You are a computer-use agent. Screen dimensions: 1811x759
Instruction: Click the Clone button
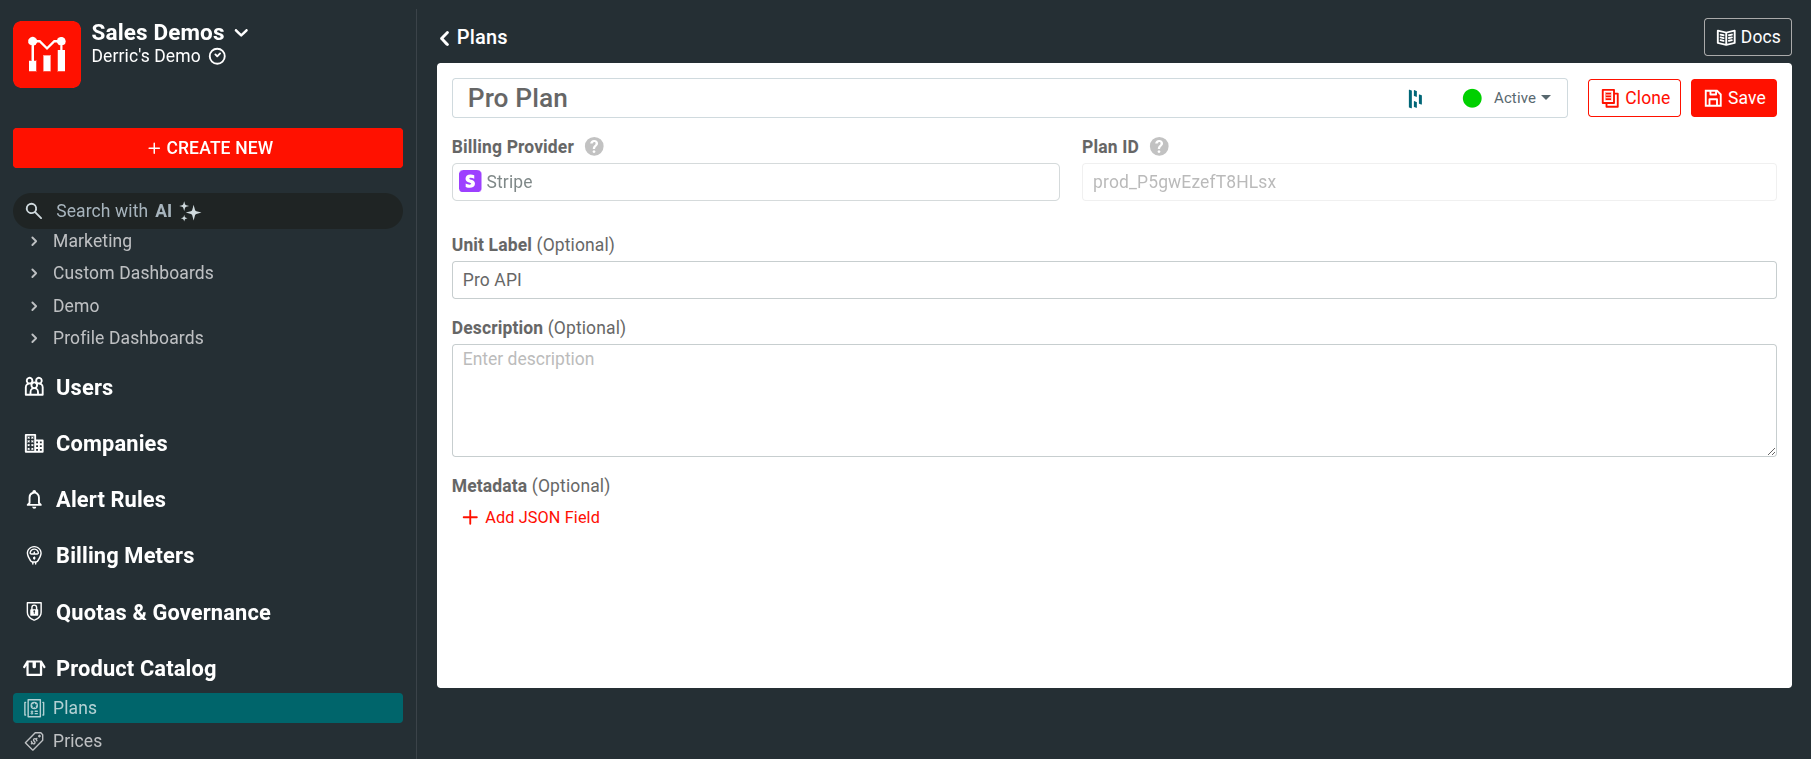(x=1634, y=98)
